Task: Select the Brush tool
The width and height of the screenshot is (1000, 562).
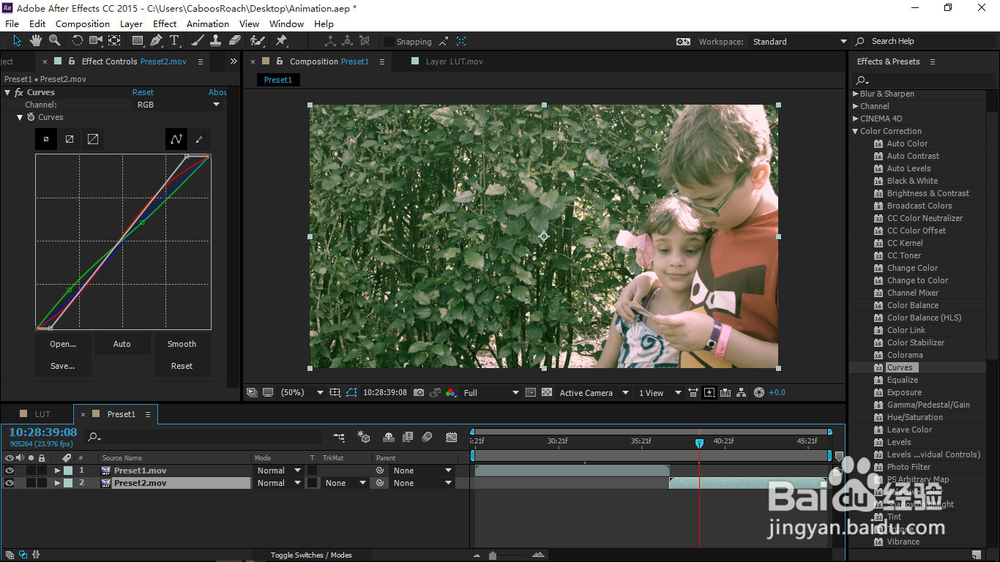Action: coord(197,41)
